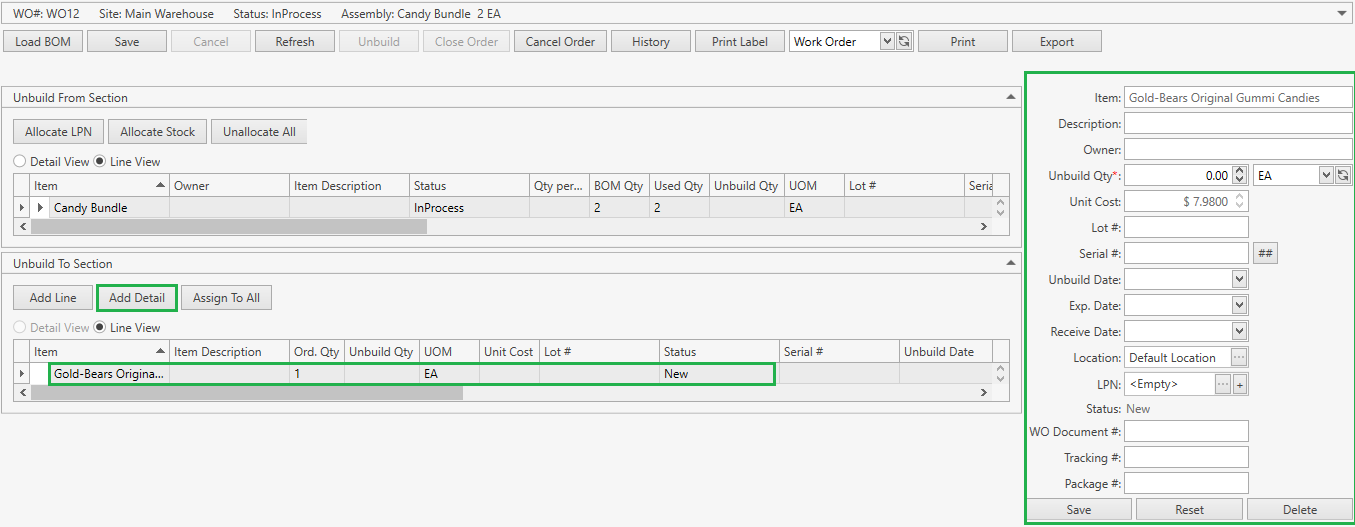Image resolution: width=1355 pixels, height=527 pixels.
Task: Open the Unbuild Date dropdown
Action: (x=1240, y=280)
